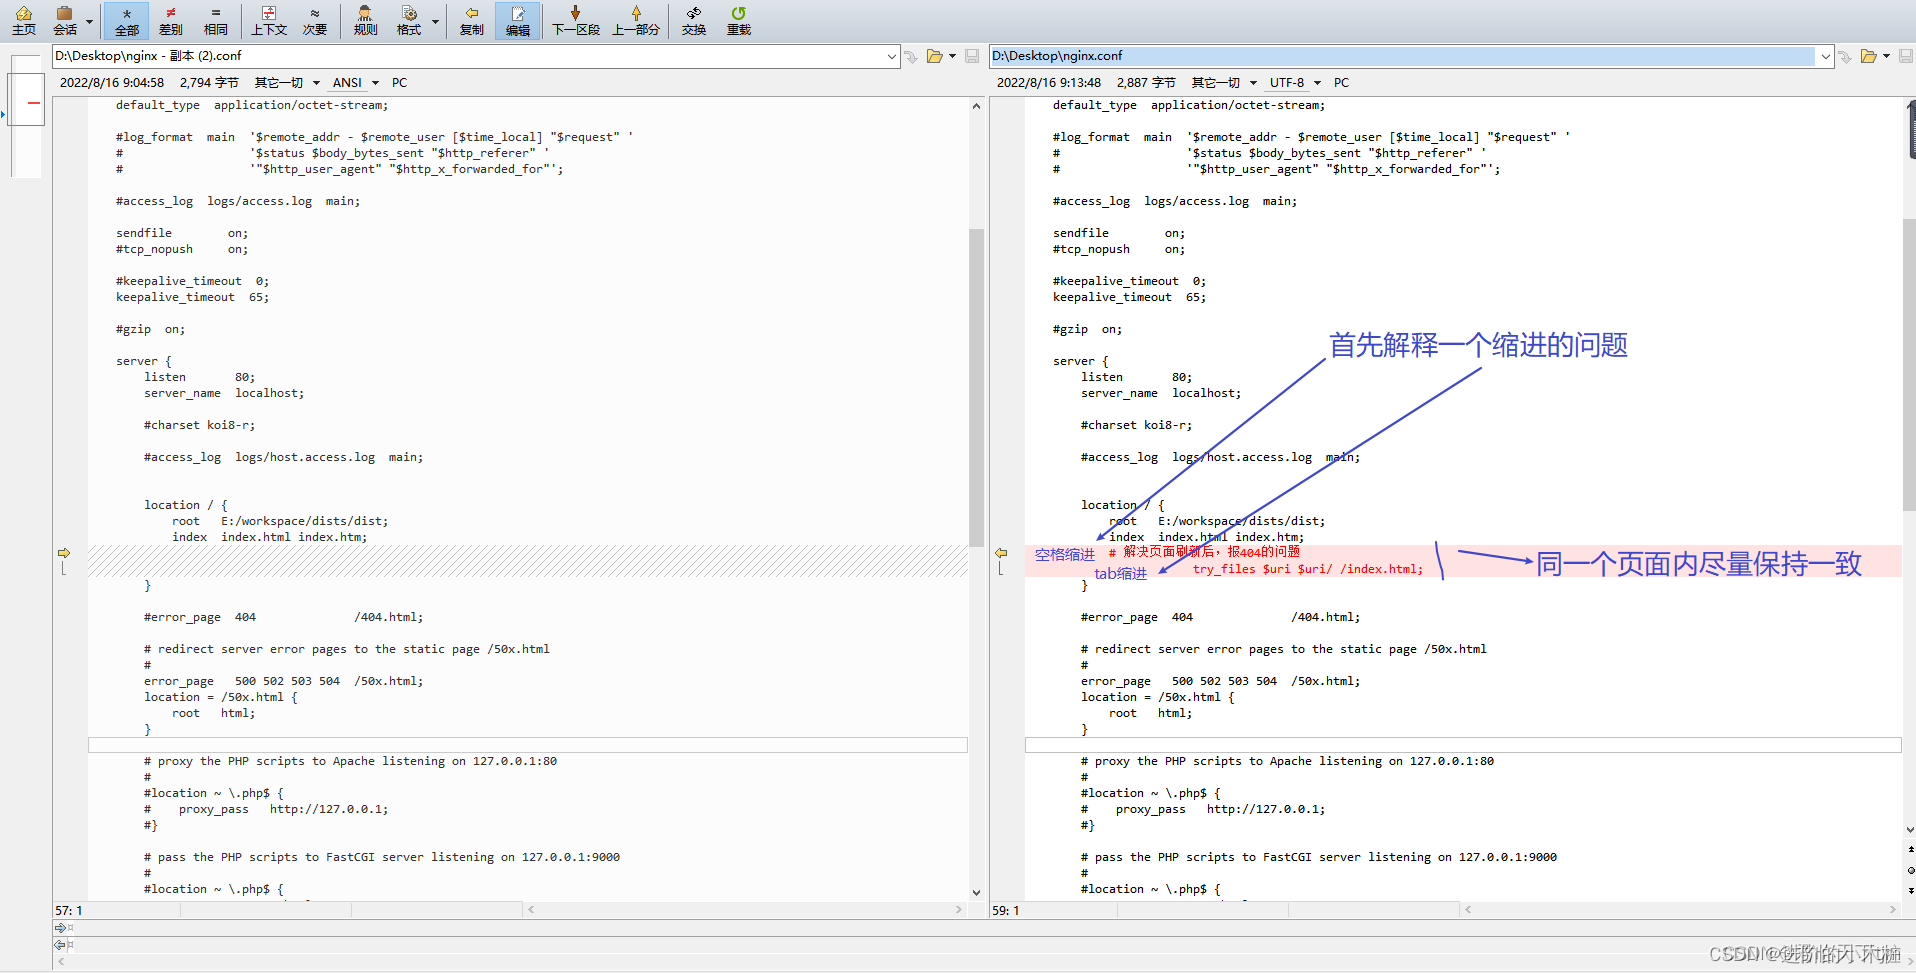Reload files with the 重载 button
The image size is (1916, 973).
738,20
